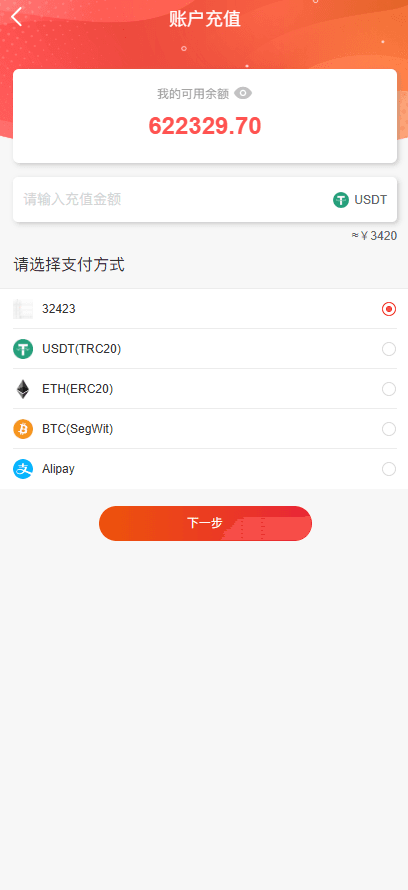The image size is (408, 890).
Task: Toggle balance visibility with the eye icon
Action: (243, 93)
